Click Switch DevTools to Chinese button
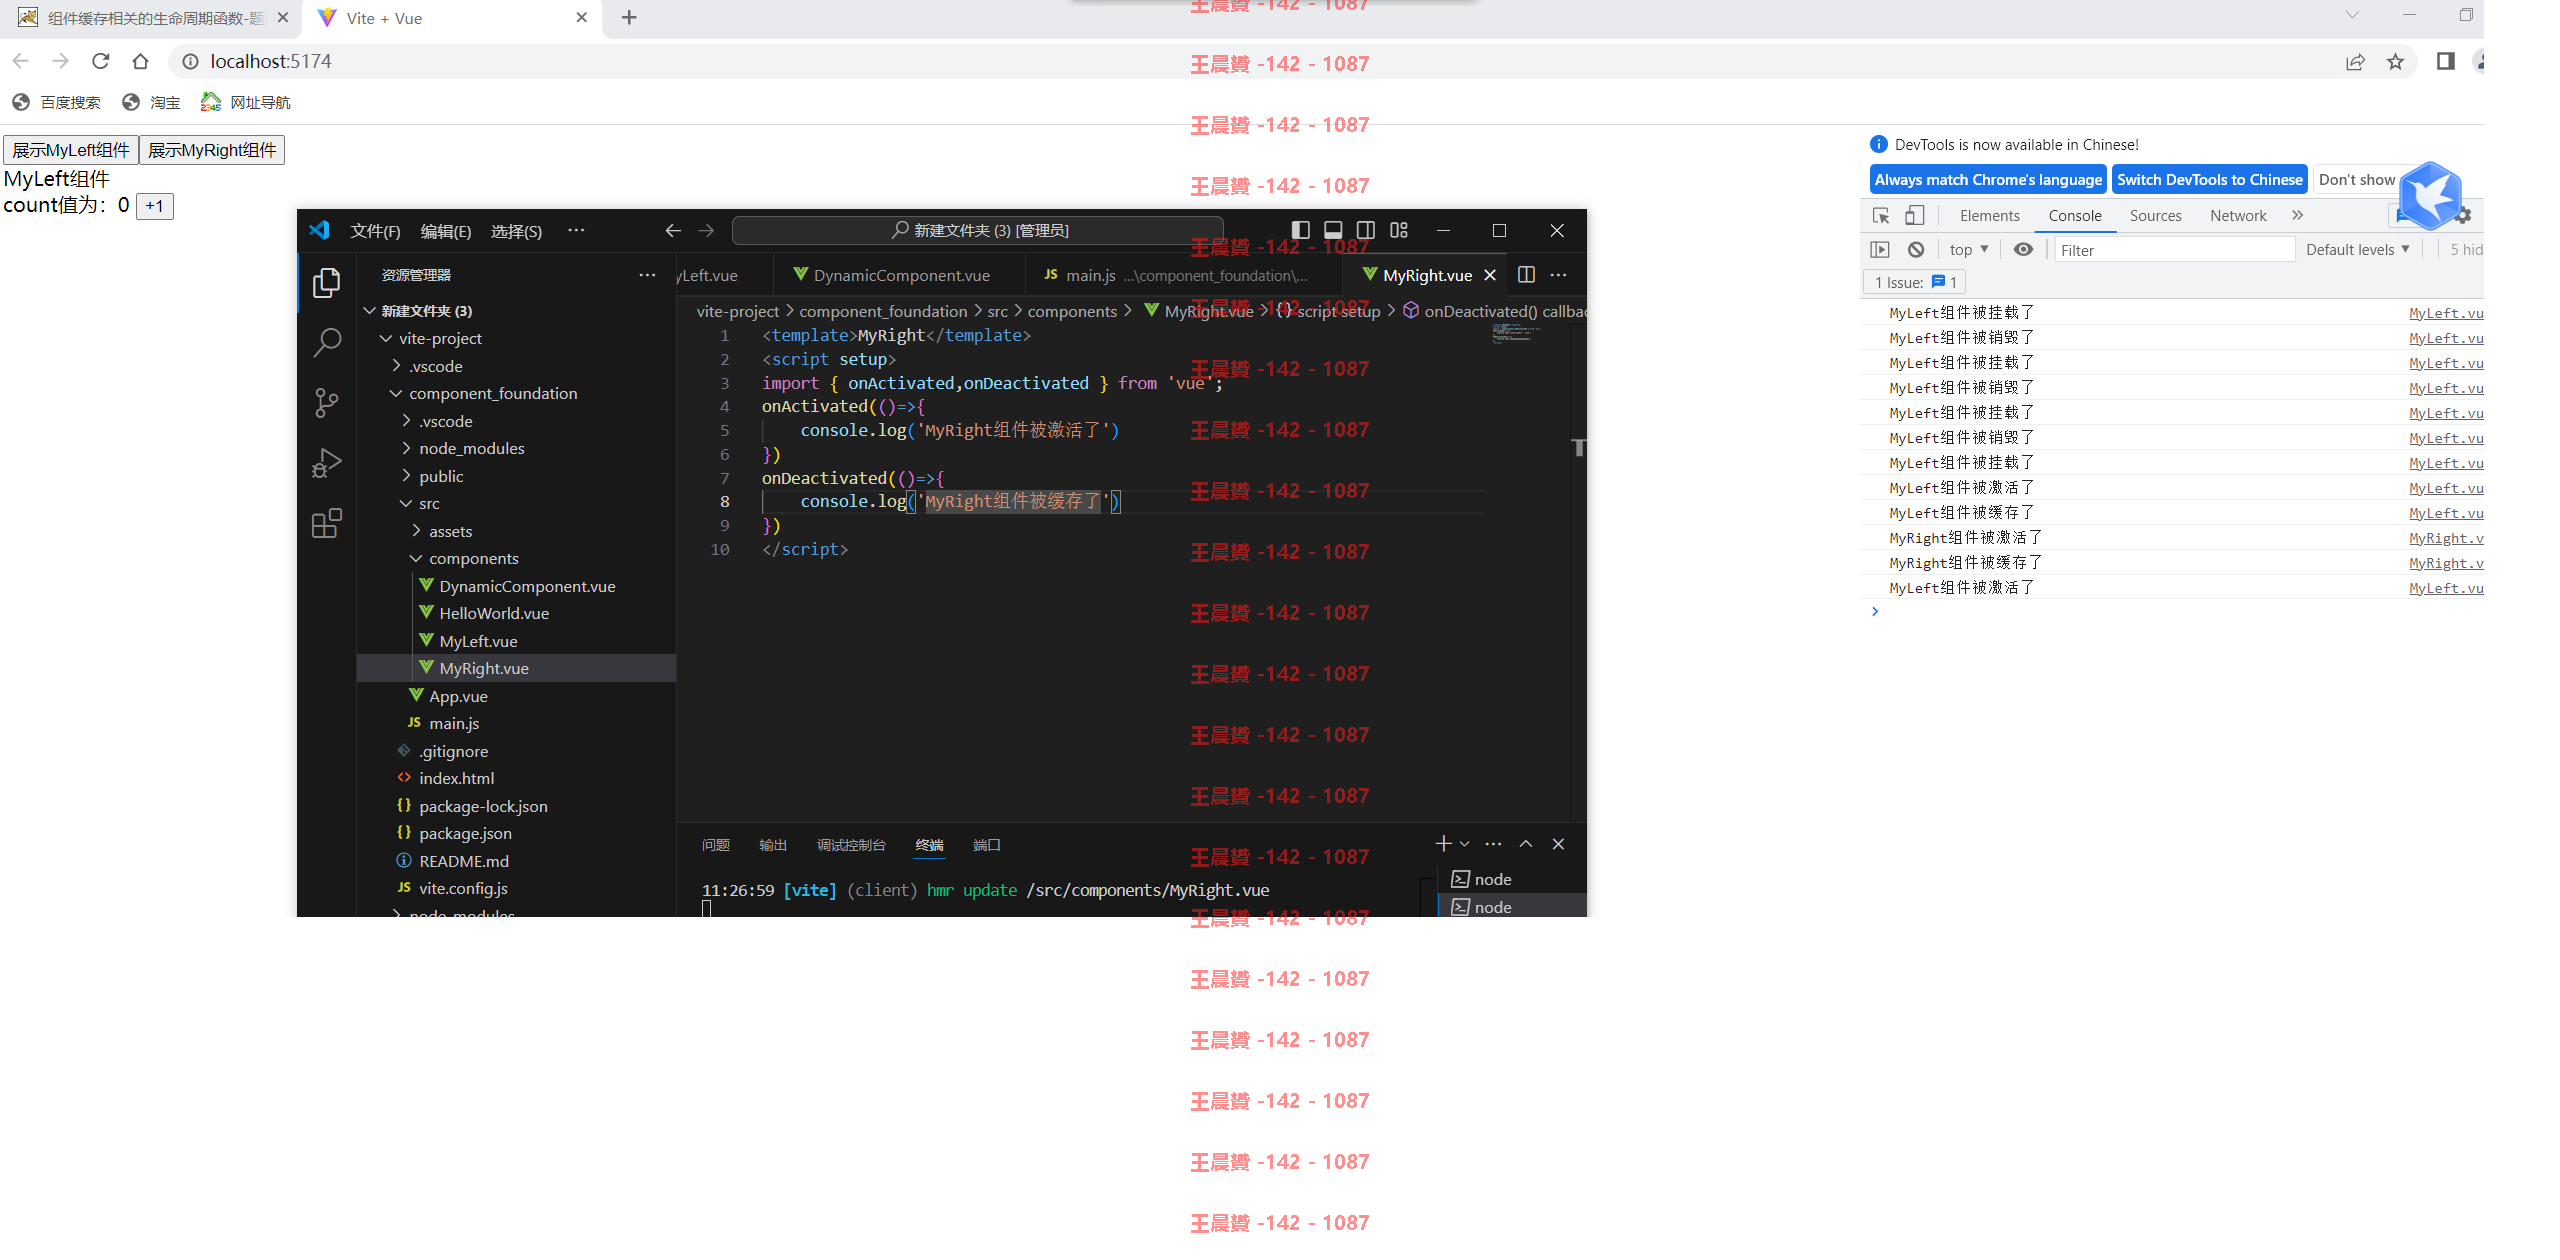Screen dimensions: 2560x1260 pyautogui.click(x=2209, y=180)
